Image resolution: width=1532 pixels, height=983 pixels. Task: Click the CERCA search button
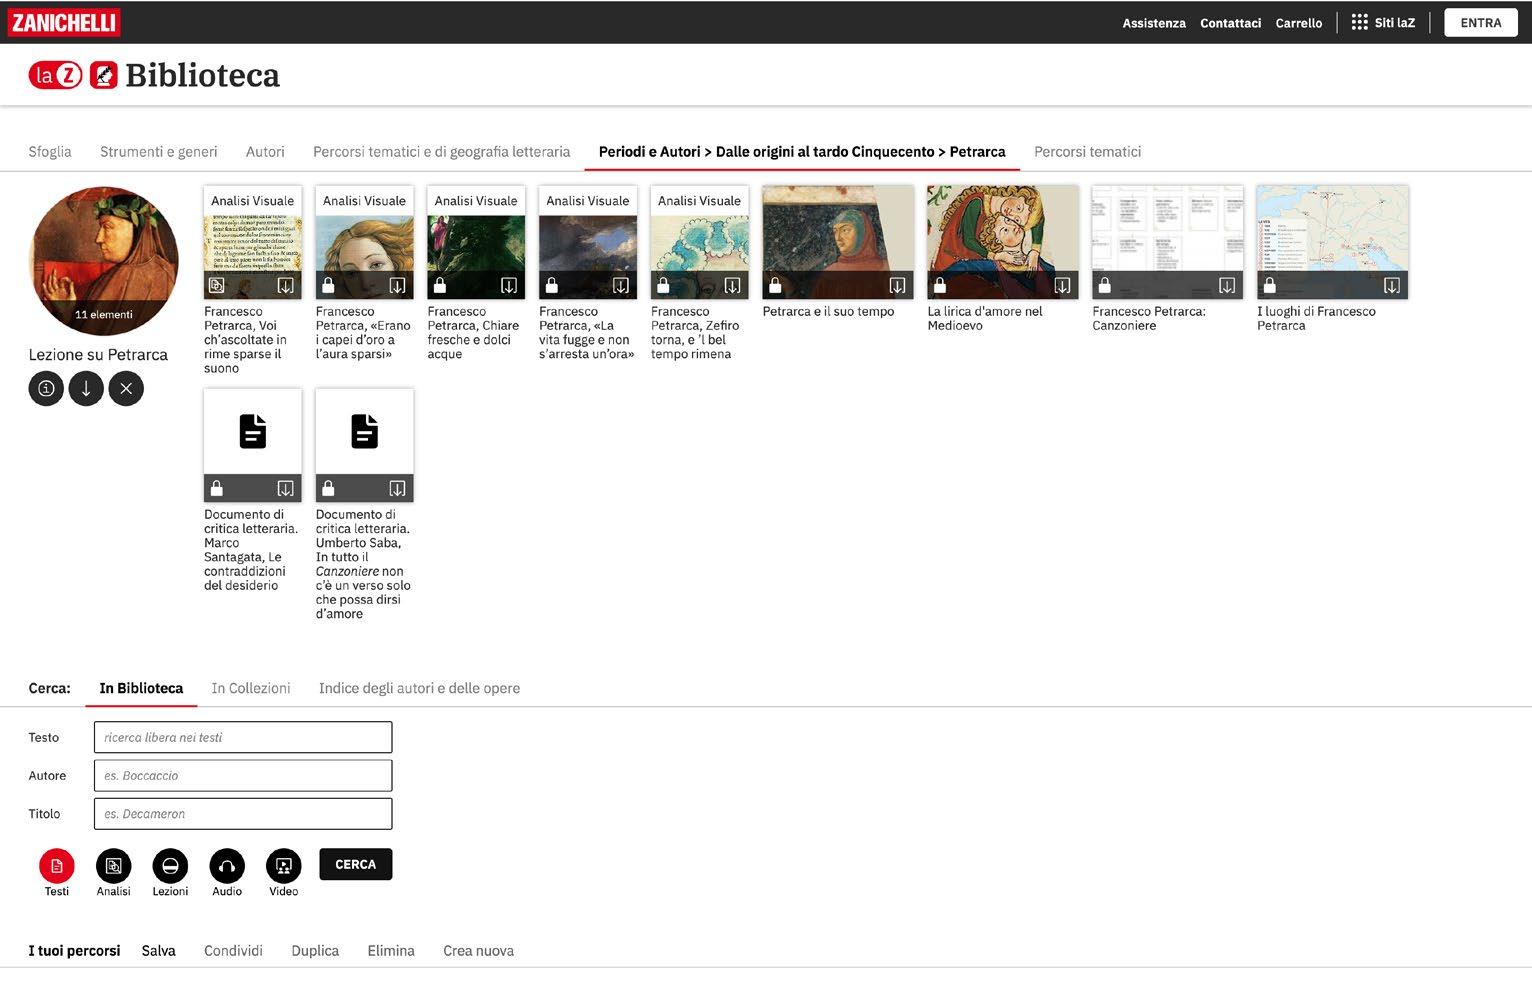(356, 864)
